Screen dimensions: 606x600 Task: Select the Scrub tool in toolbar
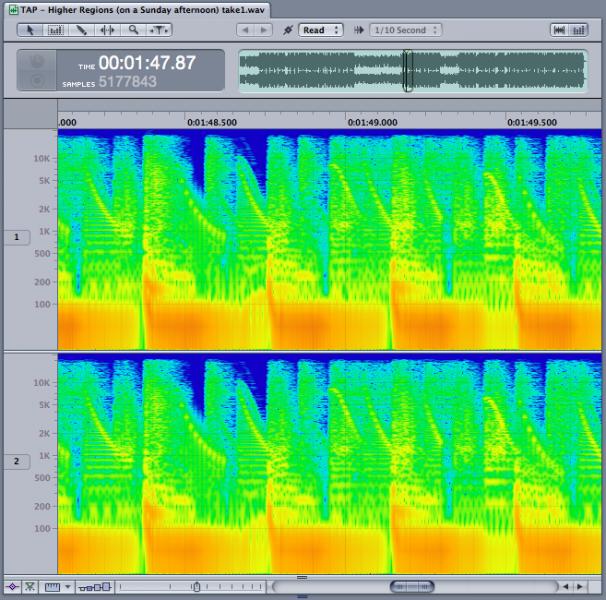[x=159, y=30]
